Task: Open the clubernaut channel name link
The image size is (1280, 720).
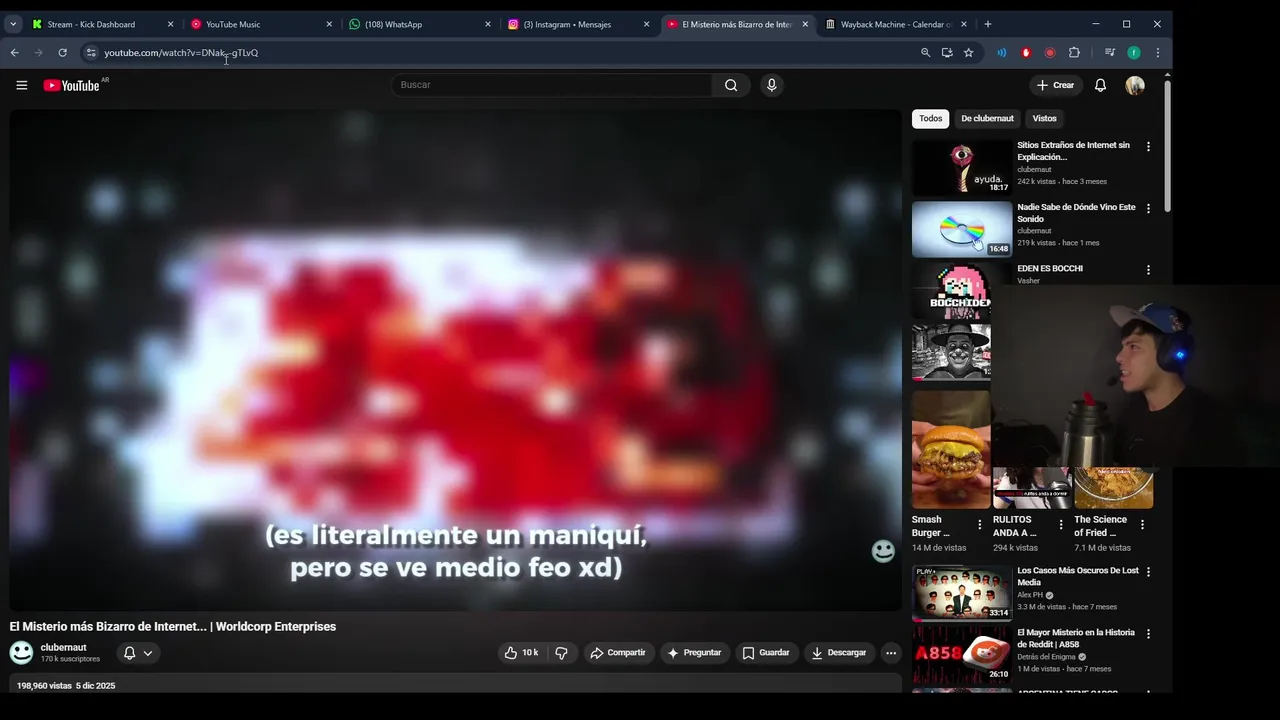Action: pos(64,647)
